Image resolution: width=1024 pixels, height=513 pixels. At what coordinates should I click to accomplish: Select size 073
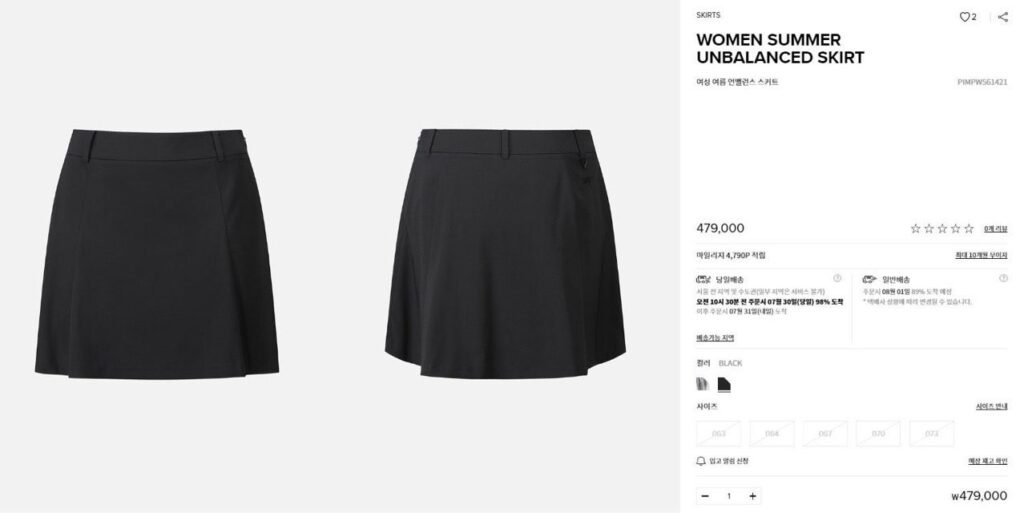(x=931, y=433)
